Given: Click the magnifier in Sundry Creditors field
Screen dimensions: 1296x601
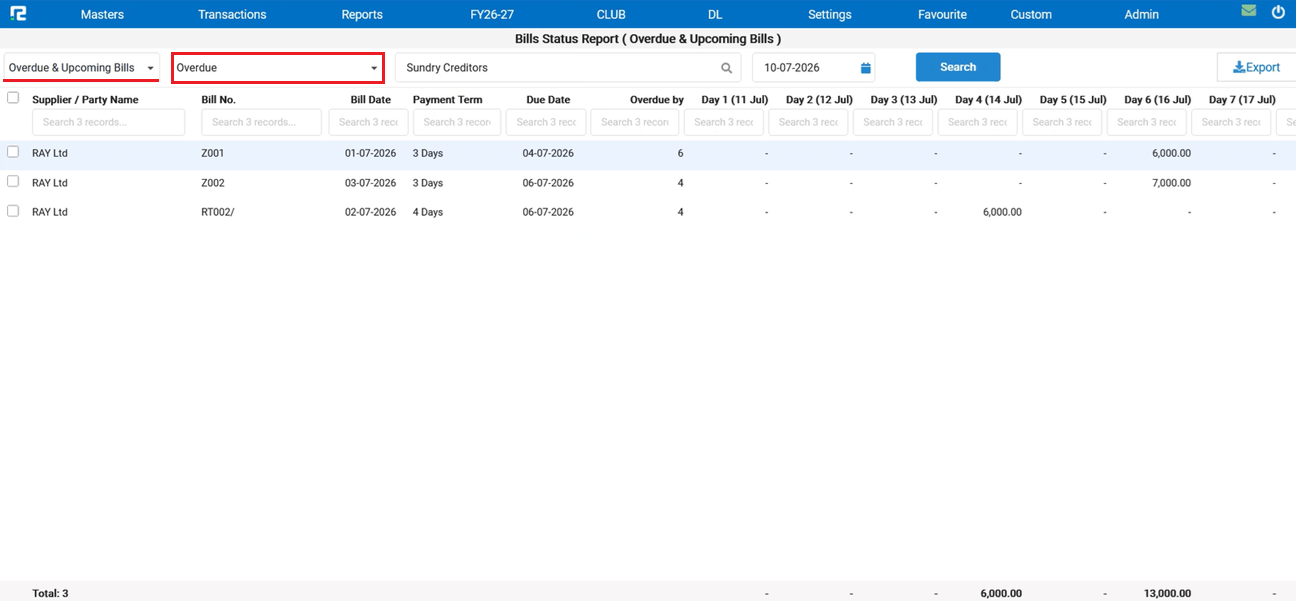Looking at the screenshot, I should pos(727,68).
